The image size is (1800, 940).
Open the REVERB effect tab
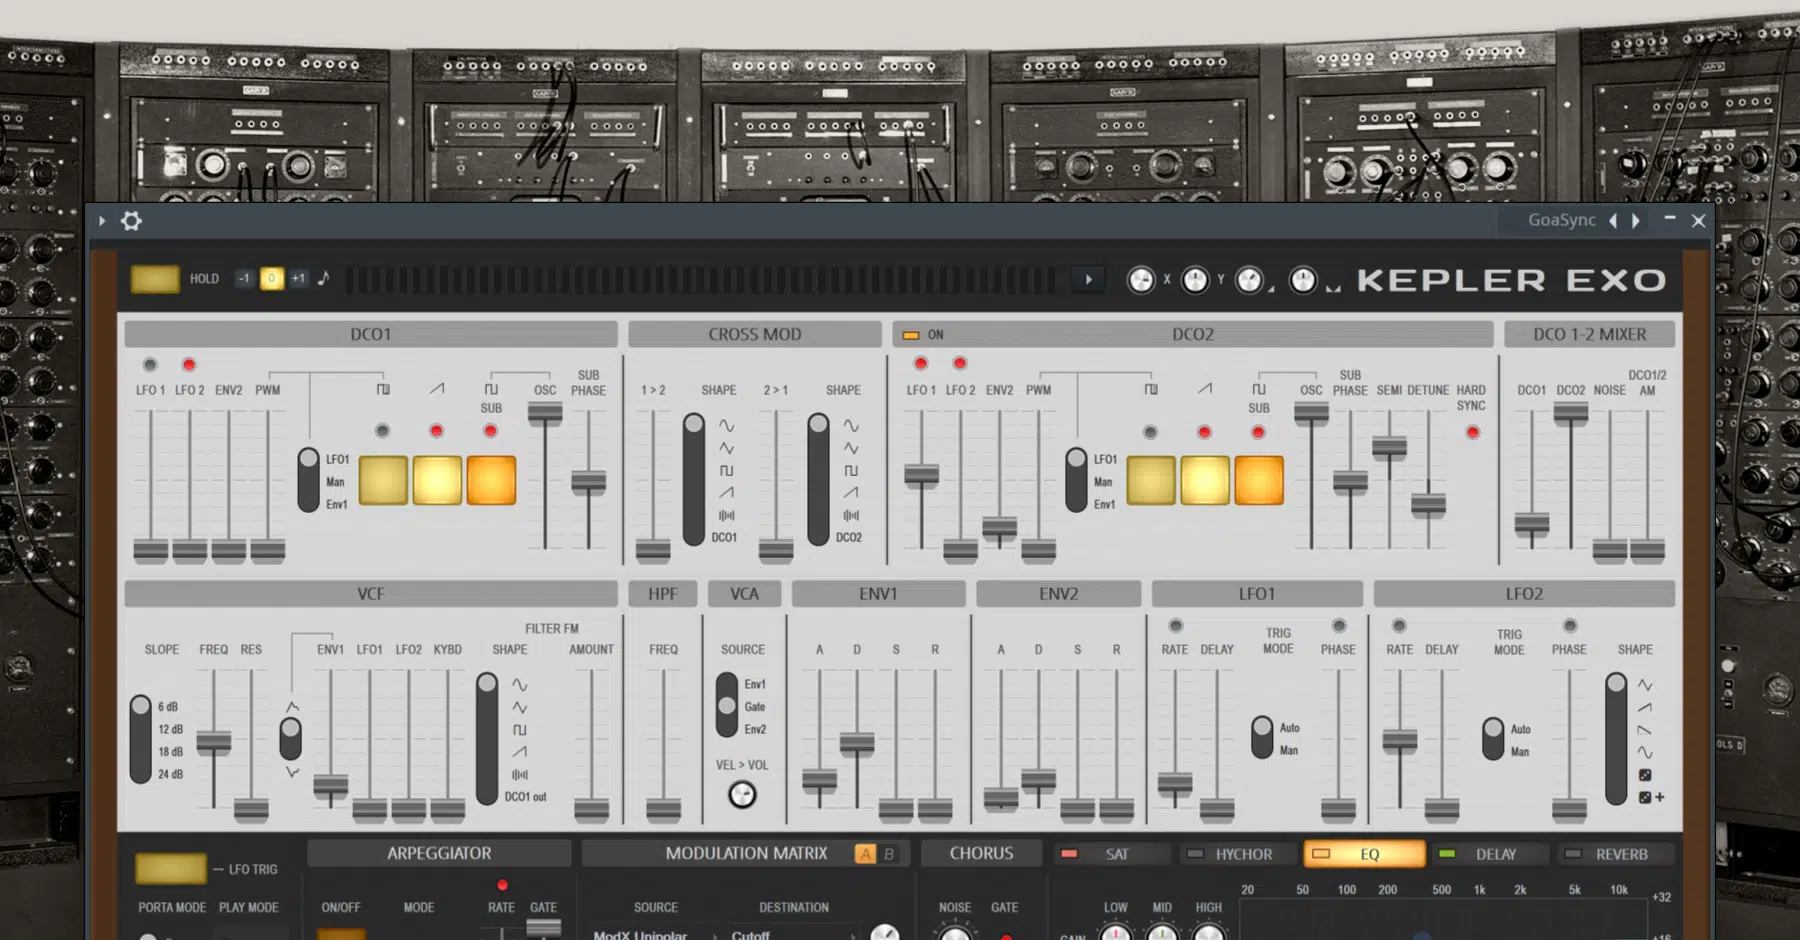(1616, 854)
